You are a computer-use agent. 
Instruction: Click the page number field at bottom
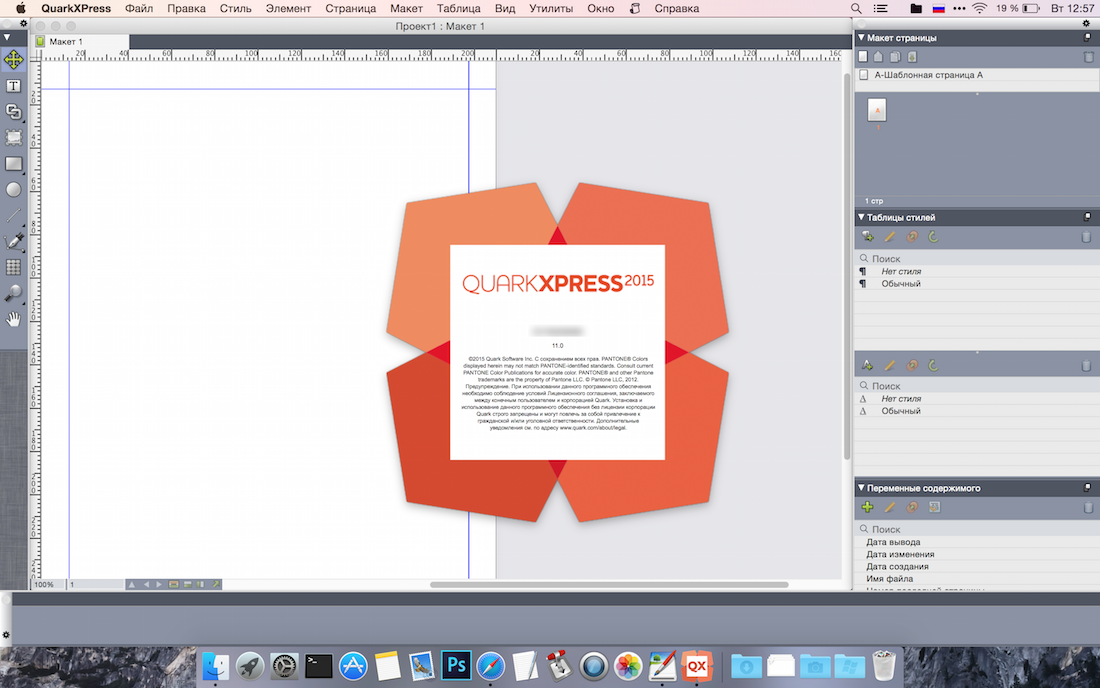point(95,584)
